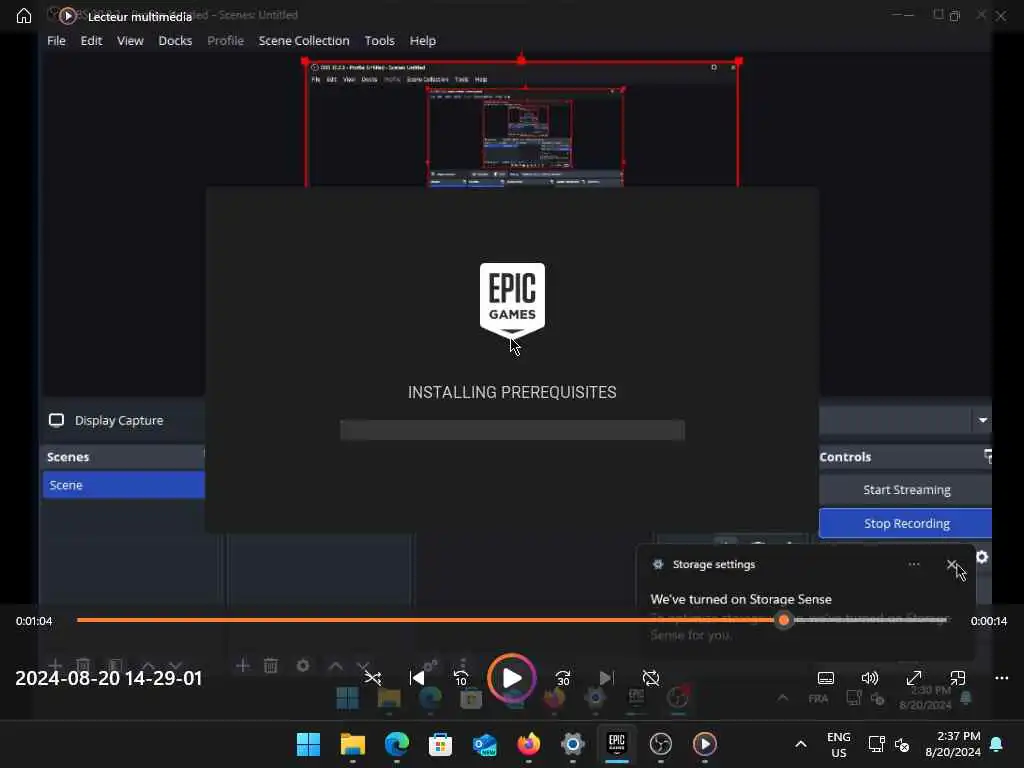The height and width of the screenshot is (768, 1024).
Task: Switch to the mini player view
Action: point(957,678)
